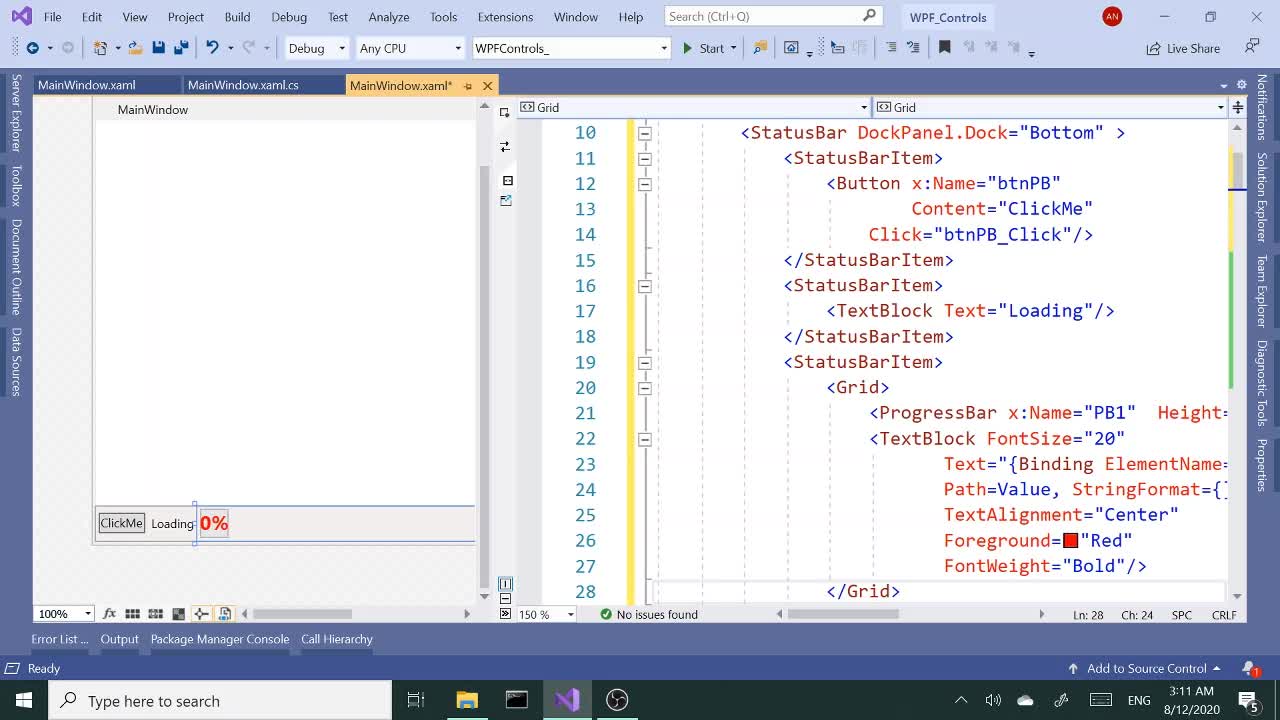Collapse the StatusBar element on line 10

tap(645, 133)
